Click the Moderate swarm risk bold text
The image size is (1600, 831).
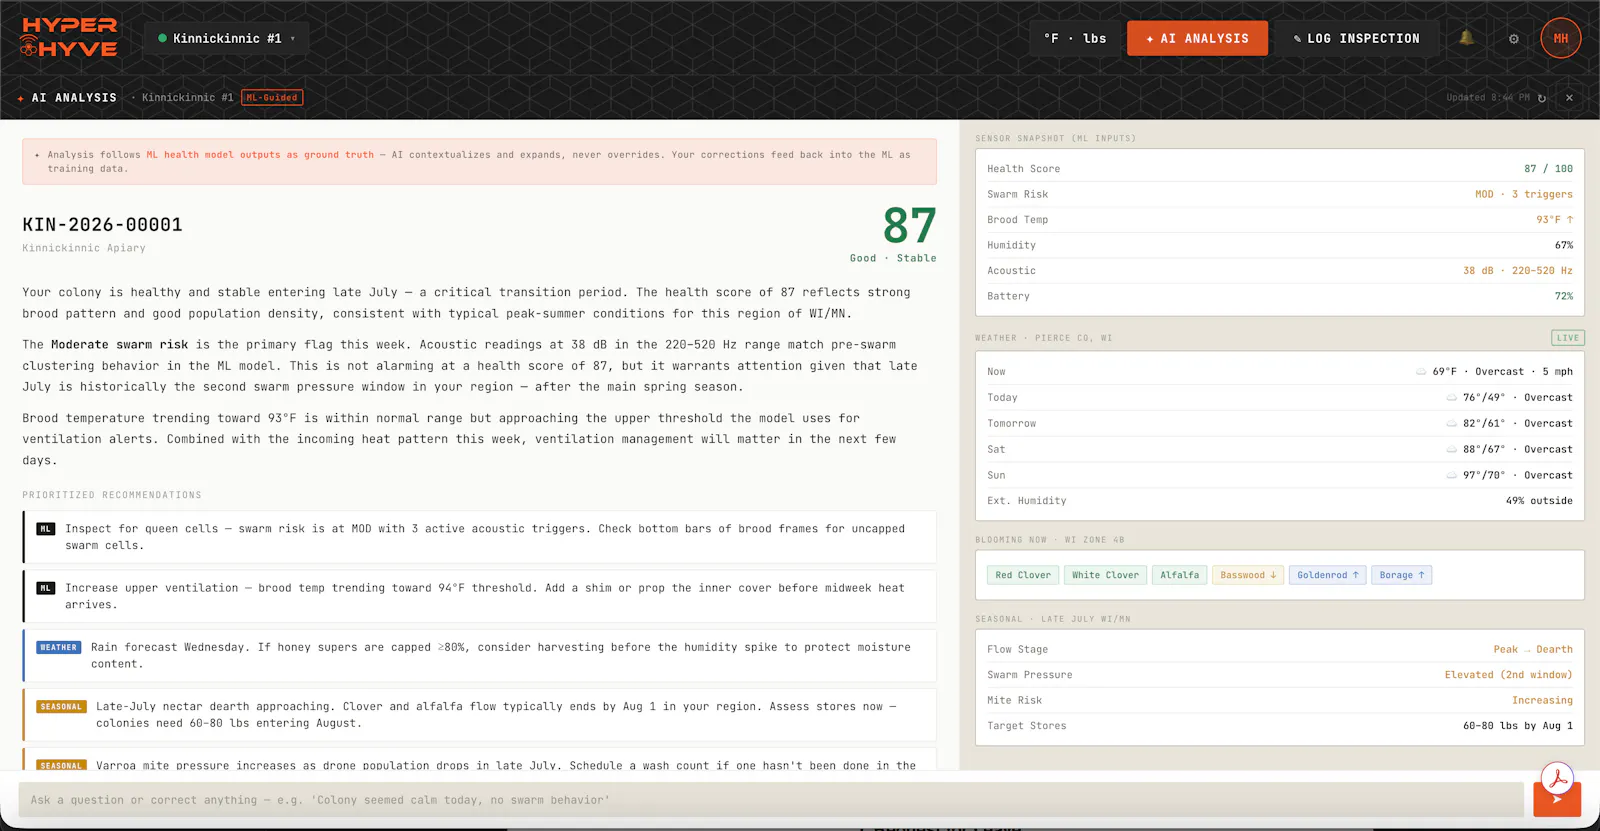coord(120,345)
